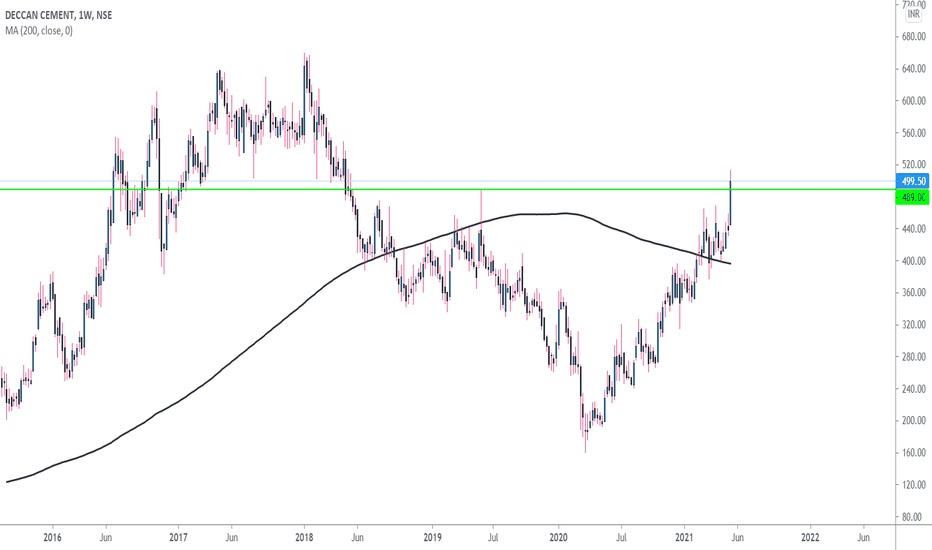
Task: Click the 440.00 price axis label
Action: pyautogui.click(x=914, y=229)
